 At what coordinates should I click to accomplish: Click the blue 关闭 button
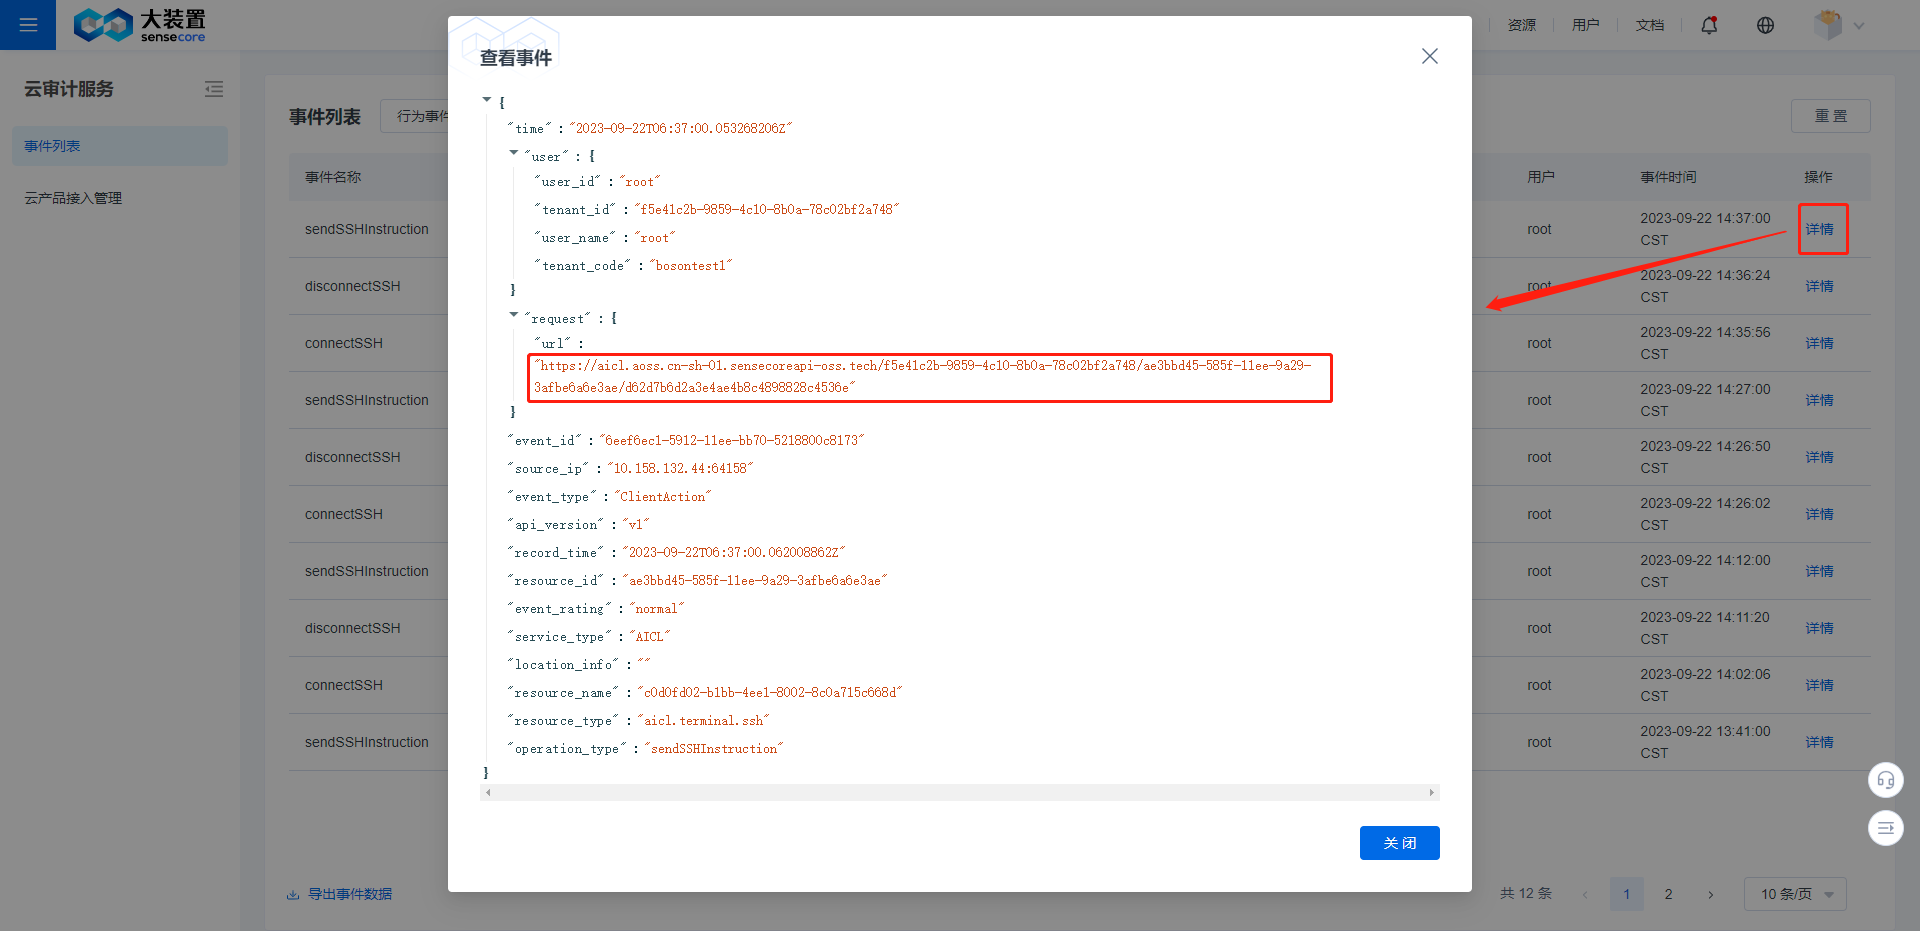coord(1399,843)
